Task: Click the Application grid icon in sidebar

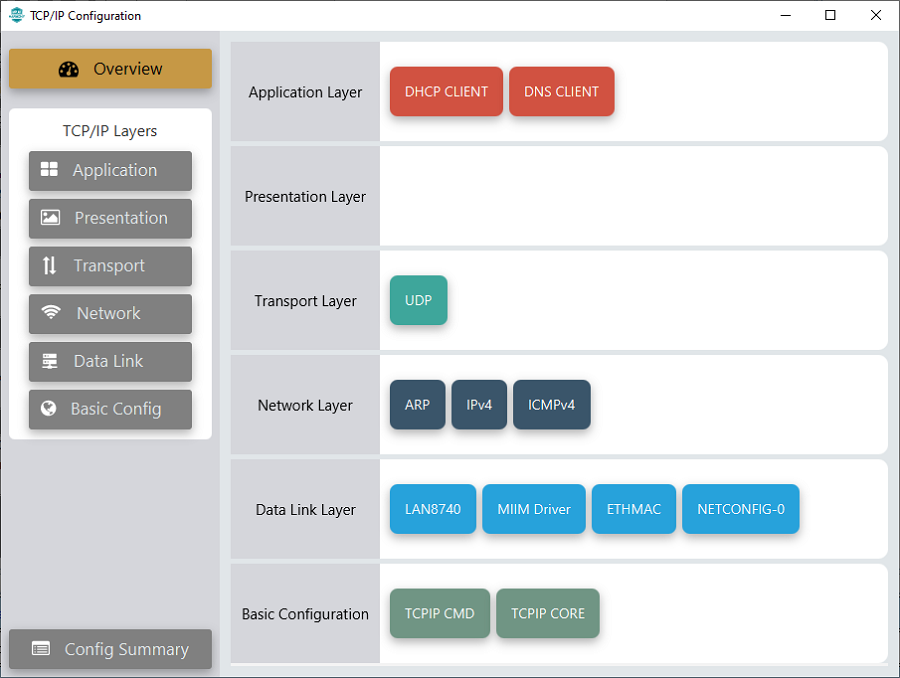Action: pyautogui.click(x=49, y=170)
